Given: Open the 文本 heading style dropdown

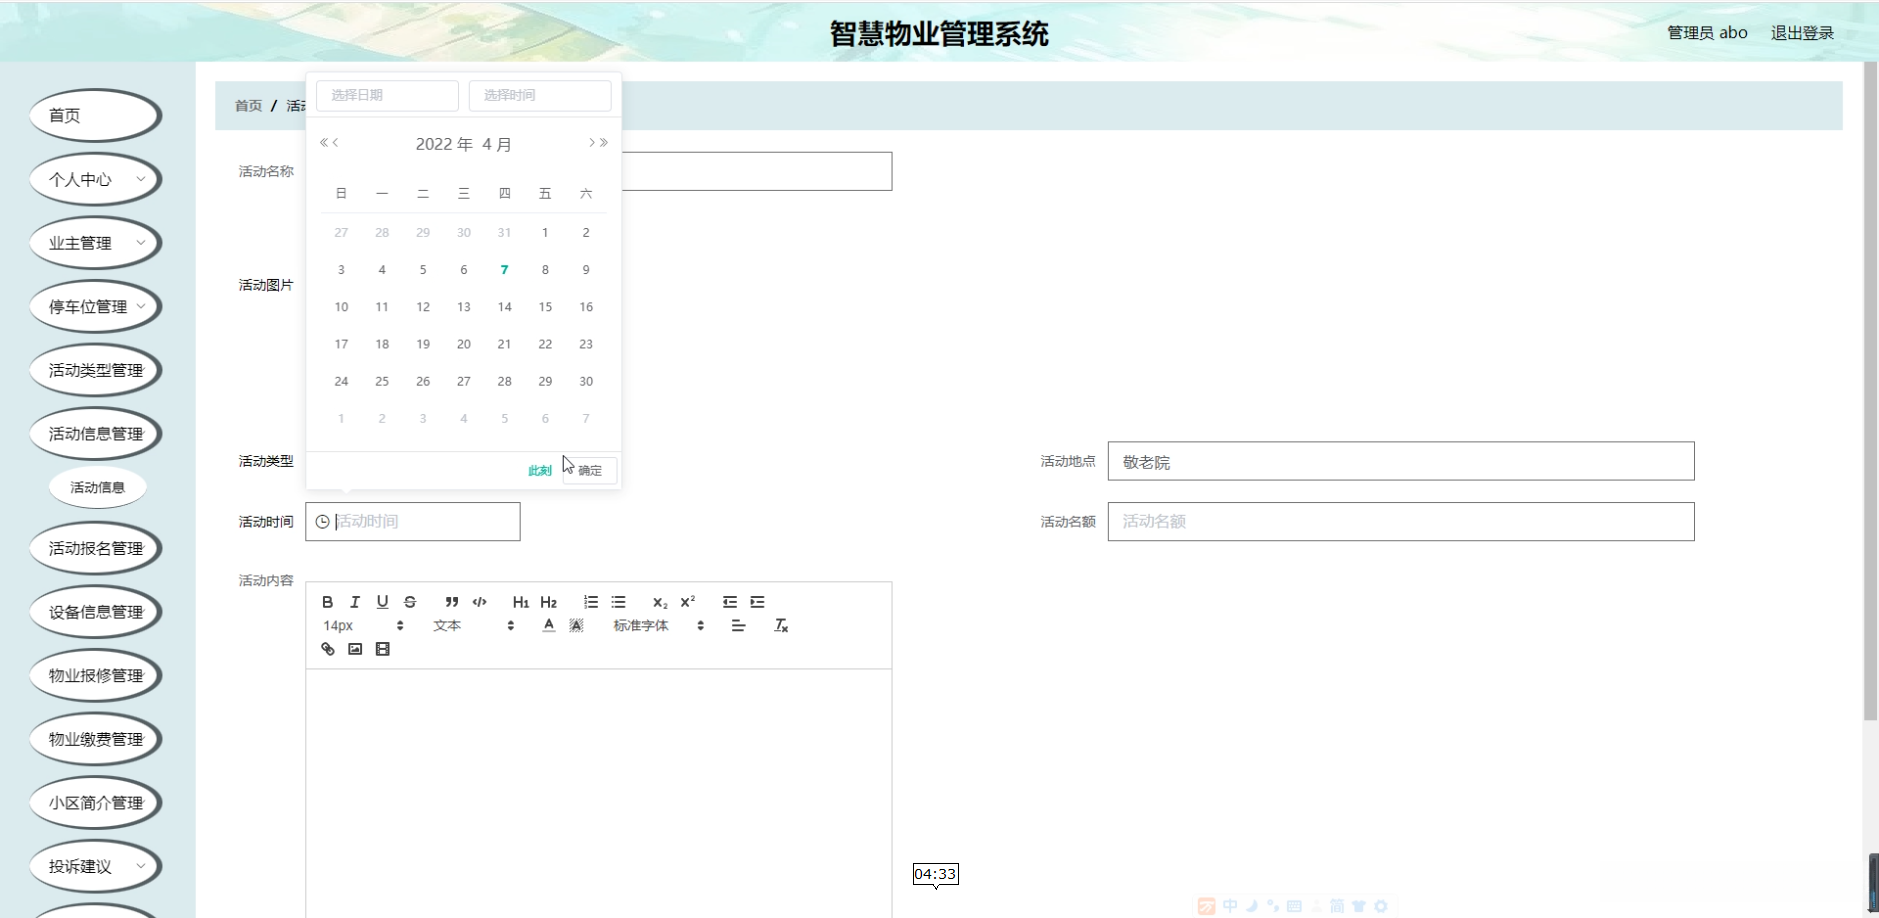Looking at the screenshot, I should [474, 626].
